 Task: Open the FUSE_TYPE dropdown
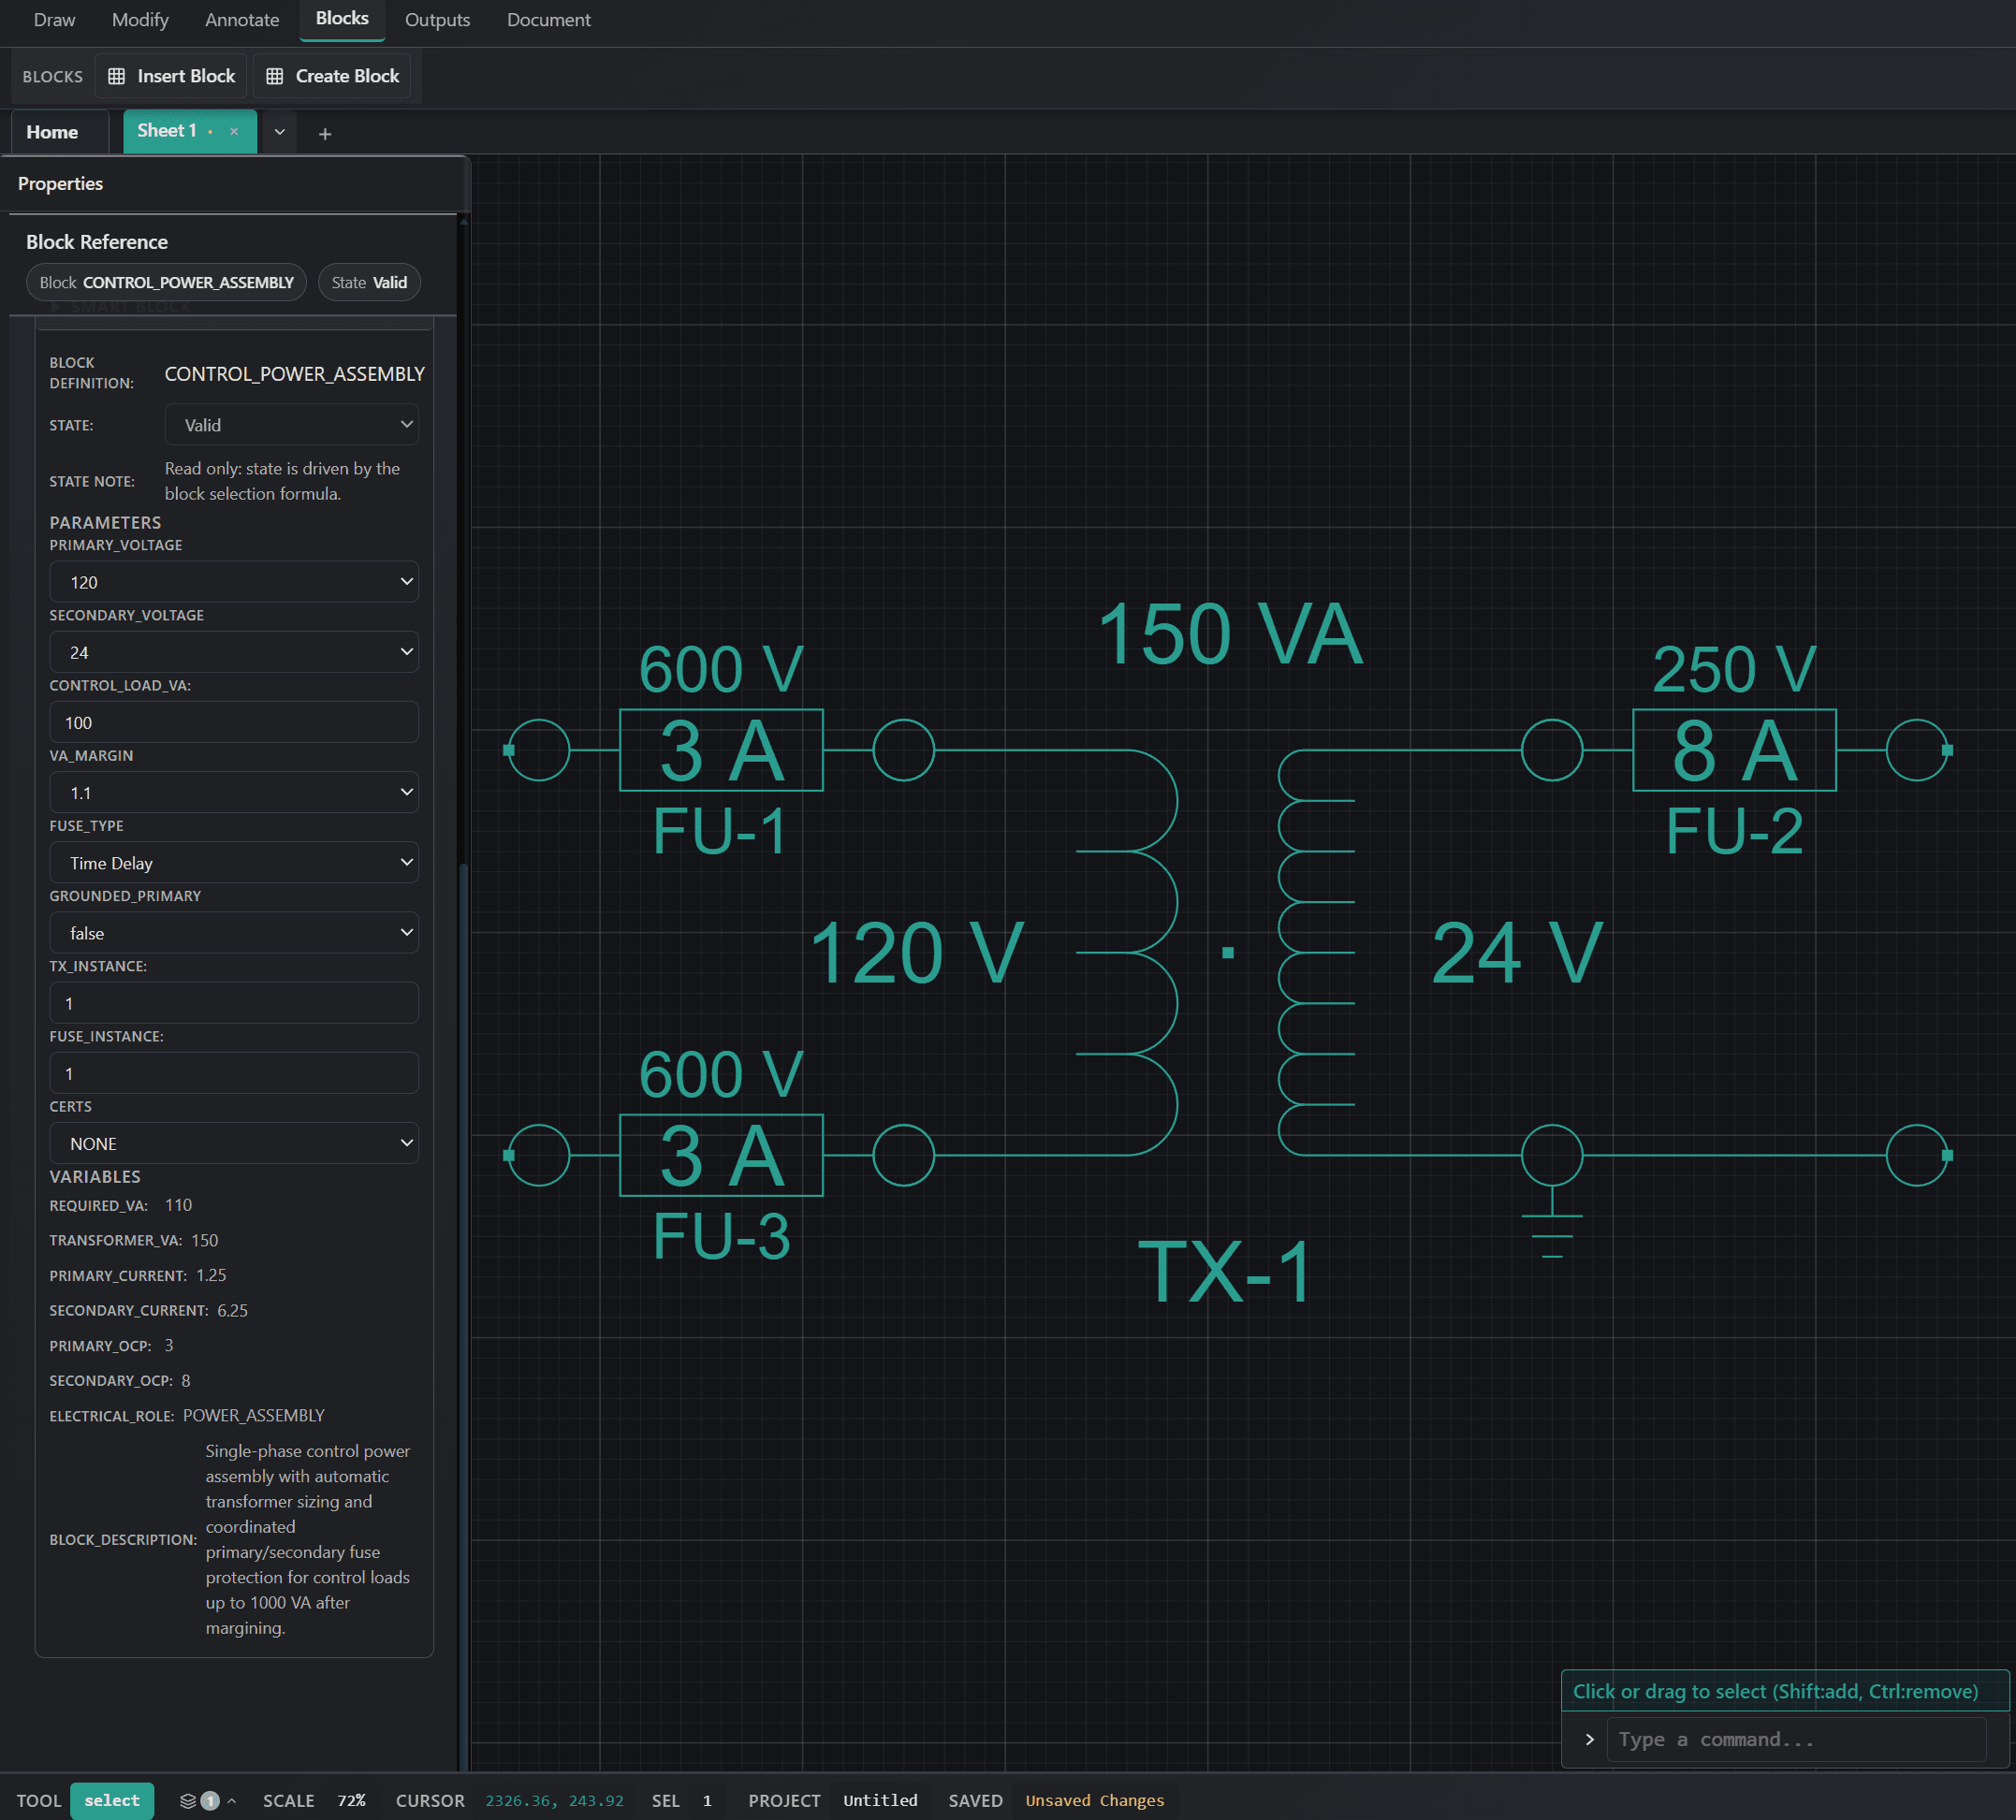click(234, 863)
